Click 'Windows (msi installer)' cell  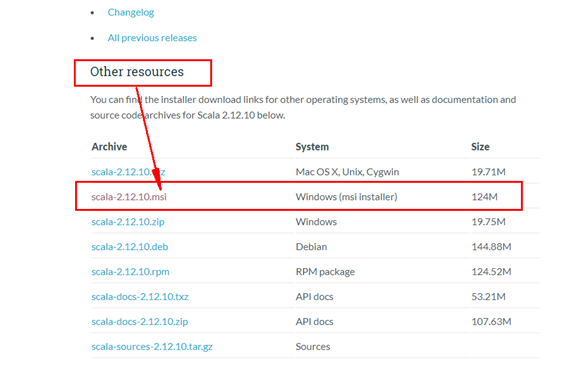(346, 197)
